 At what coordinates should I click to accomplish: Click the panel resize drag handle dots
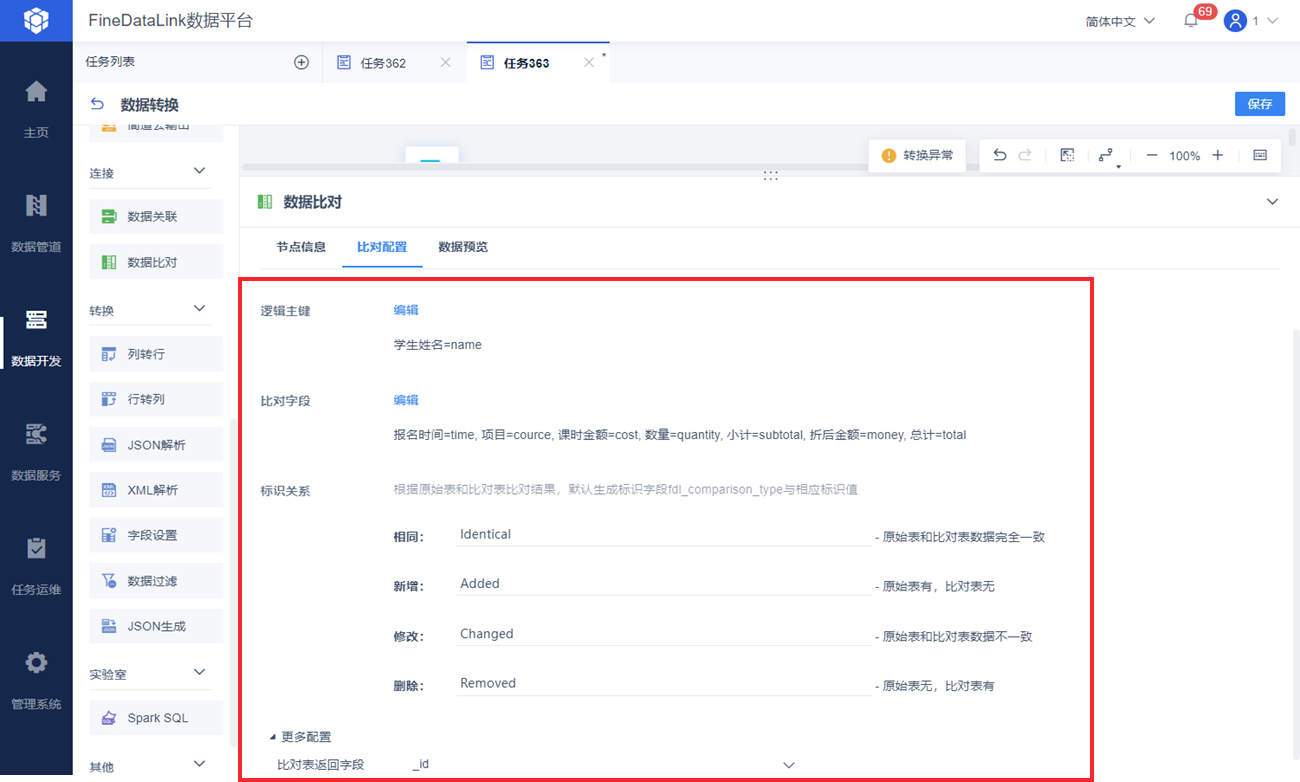(770, 175)
